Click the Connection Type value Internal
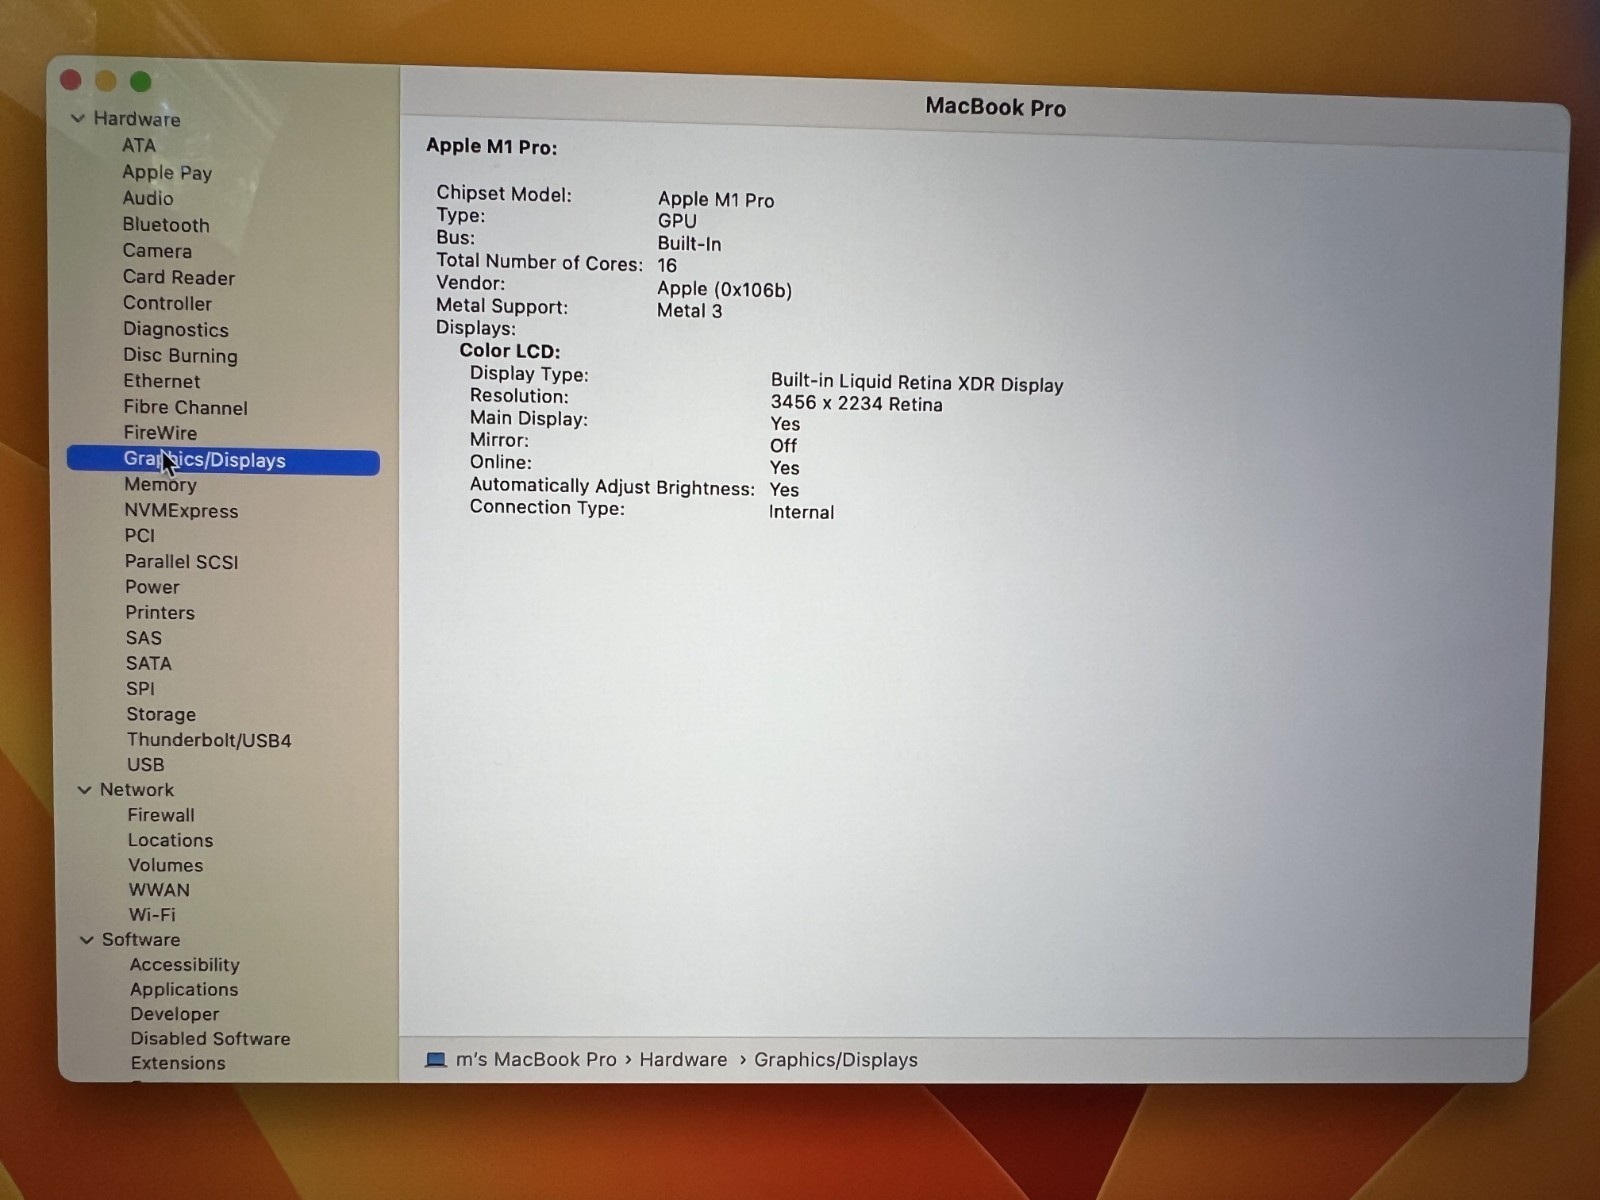The image size is (1600, 1200). coord(801,512)
